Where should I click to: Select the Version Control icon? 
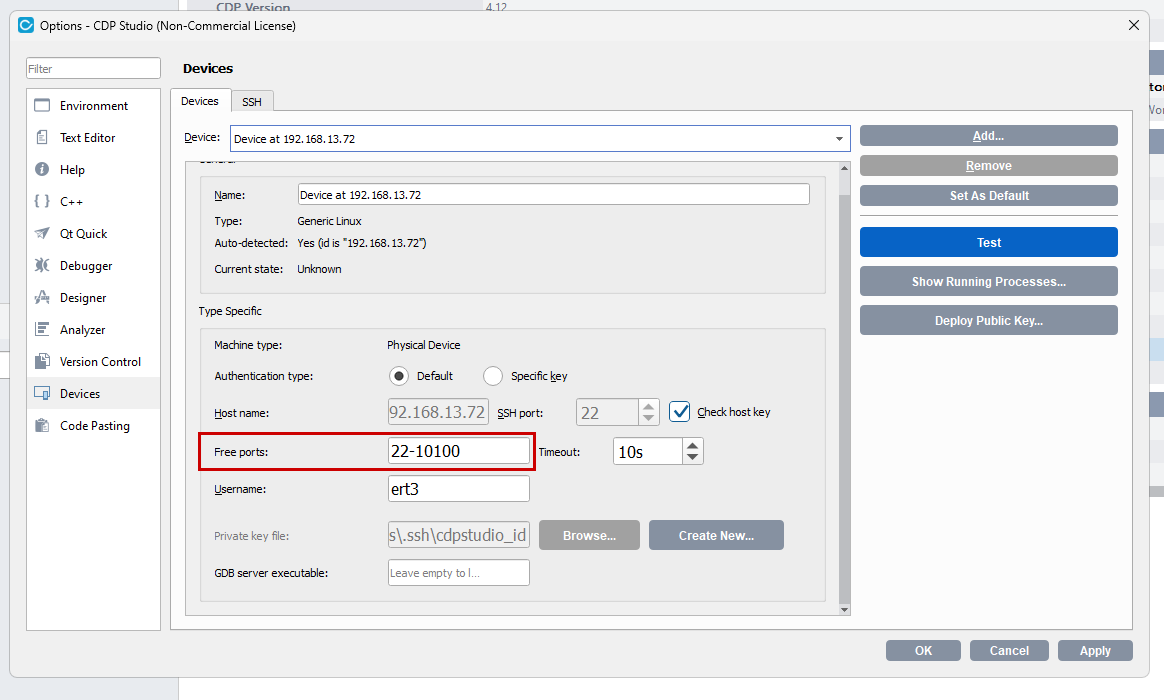coord(42,361)
